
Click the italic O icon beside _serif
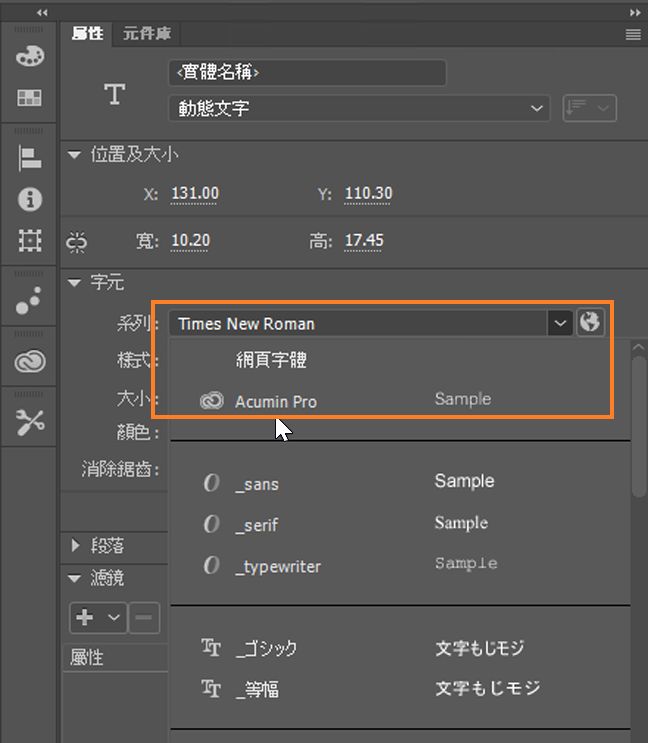coord(211,524)
